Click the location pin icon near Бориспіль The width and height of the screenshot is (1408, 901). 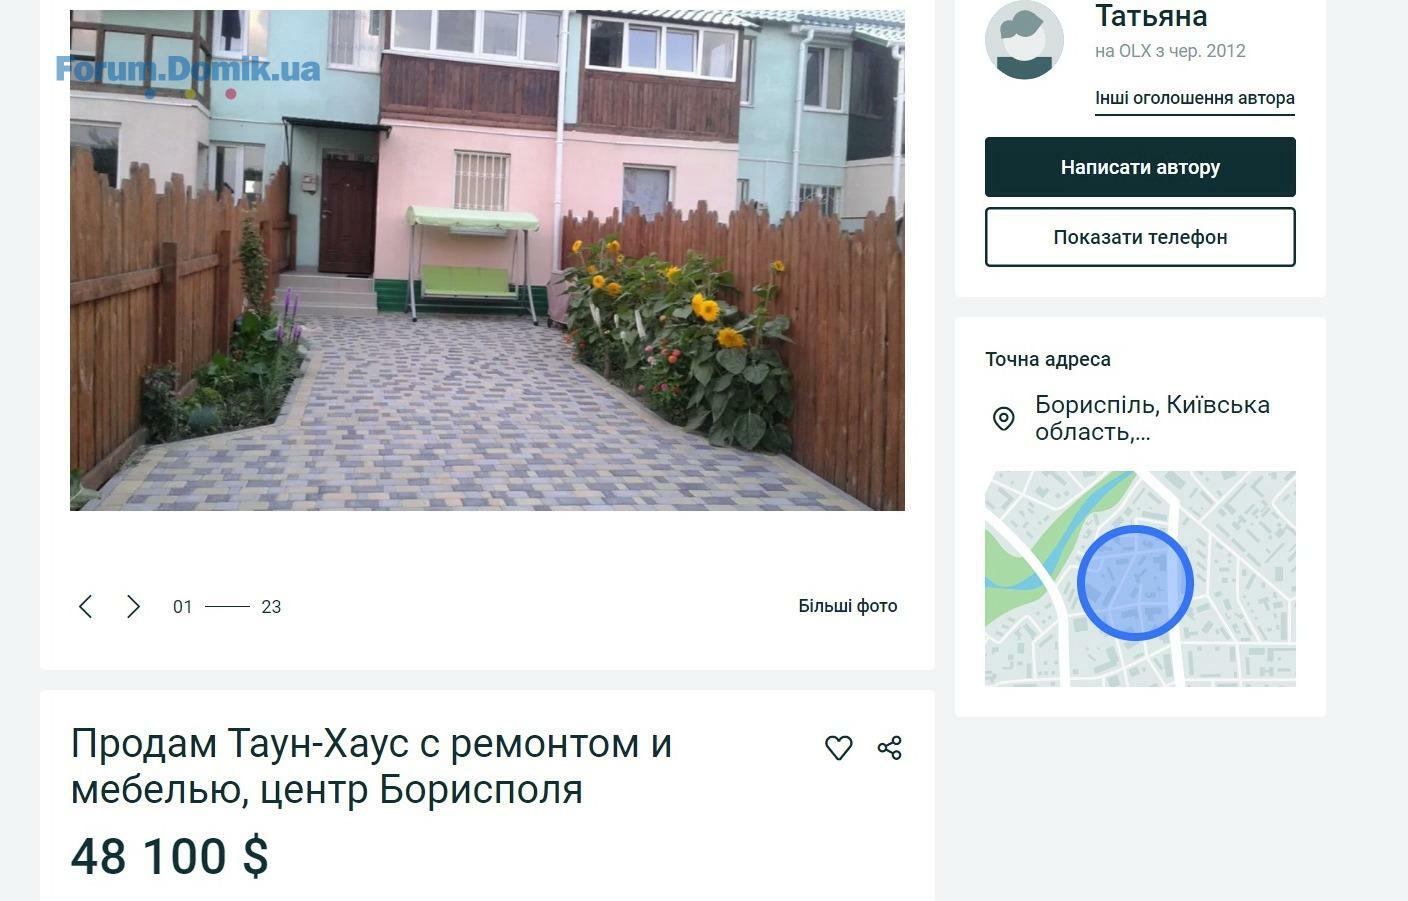coord(1003,419)
